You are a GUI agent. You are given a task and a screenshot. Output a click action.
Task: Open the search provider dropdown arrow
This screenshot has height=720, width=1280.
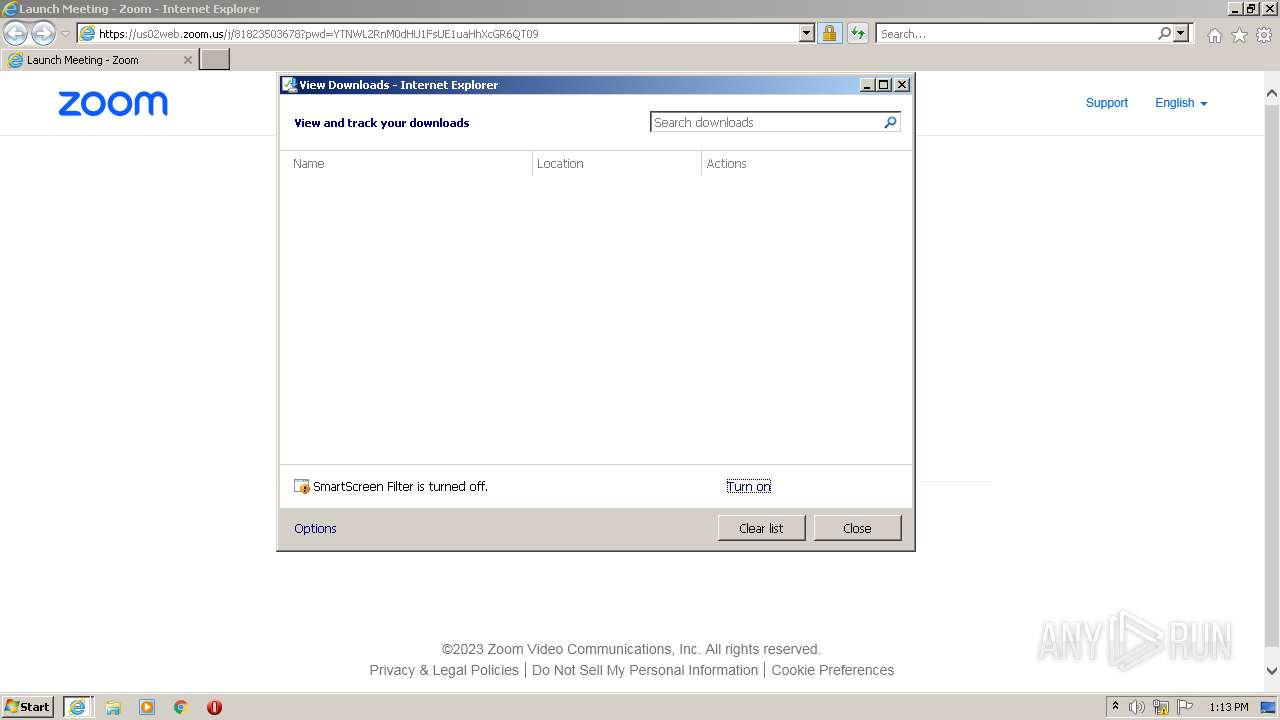click(1182, 33)
